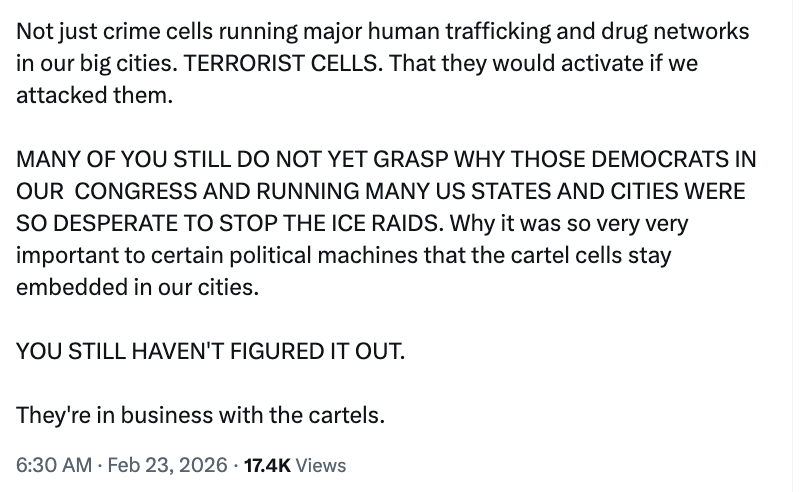806x492 pixels.
Task: Click the line "YOU STILL HAVEN'T FIGURED IT OUT."
Action: point(211,352)
